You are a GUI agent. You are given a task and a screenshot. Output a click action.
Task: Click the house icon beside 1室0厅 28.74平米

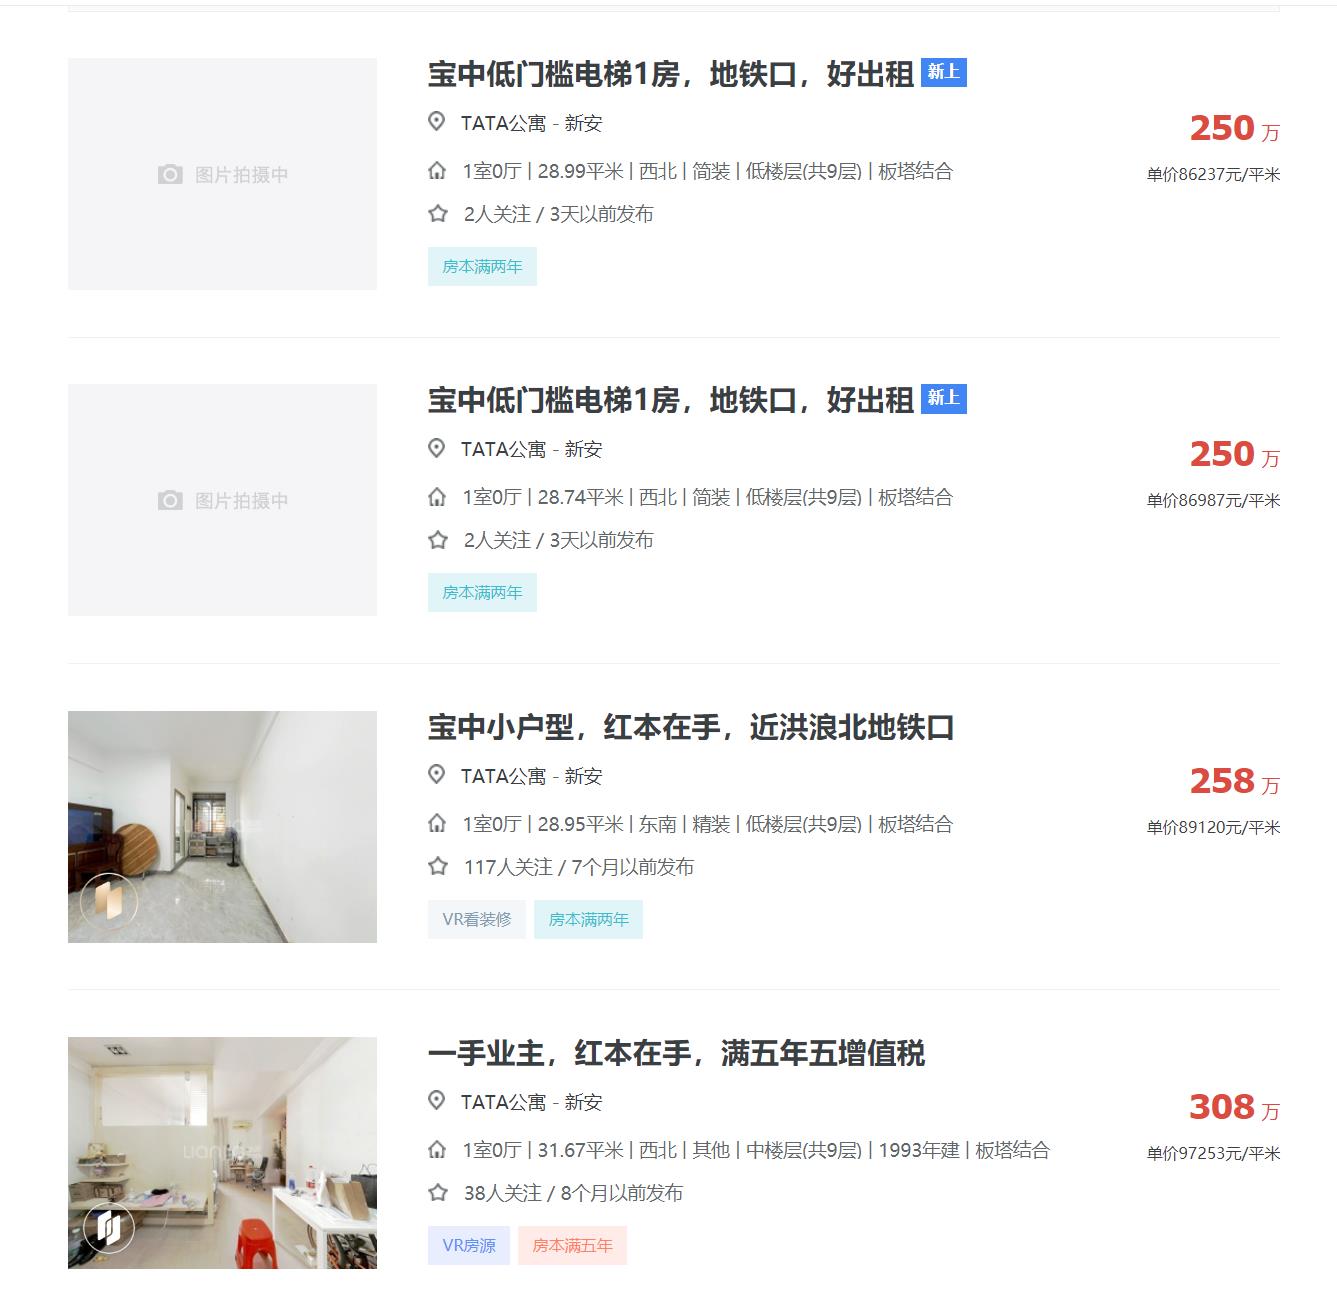point(437,497)
